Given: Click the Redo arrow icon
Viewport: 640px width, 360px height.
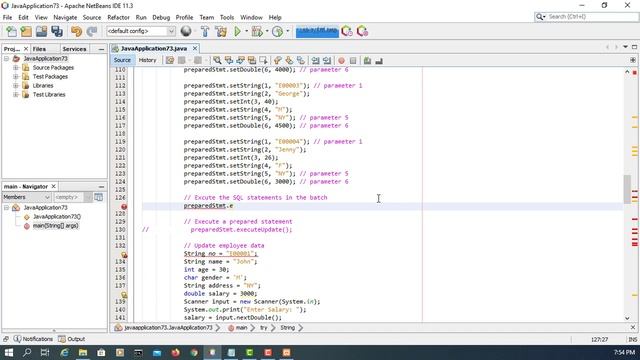Looking at the screenshot, I should [92, 31].
